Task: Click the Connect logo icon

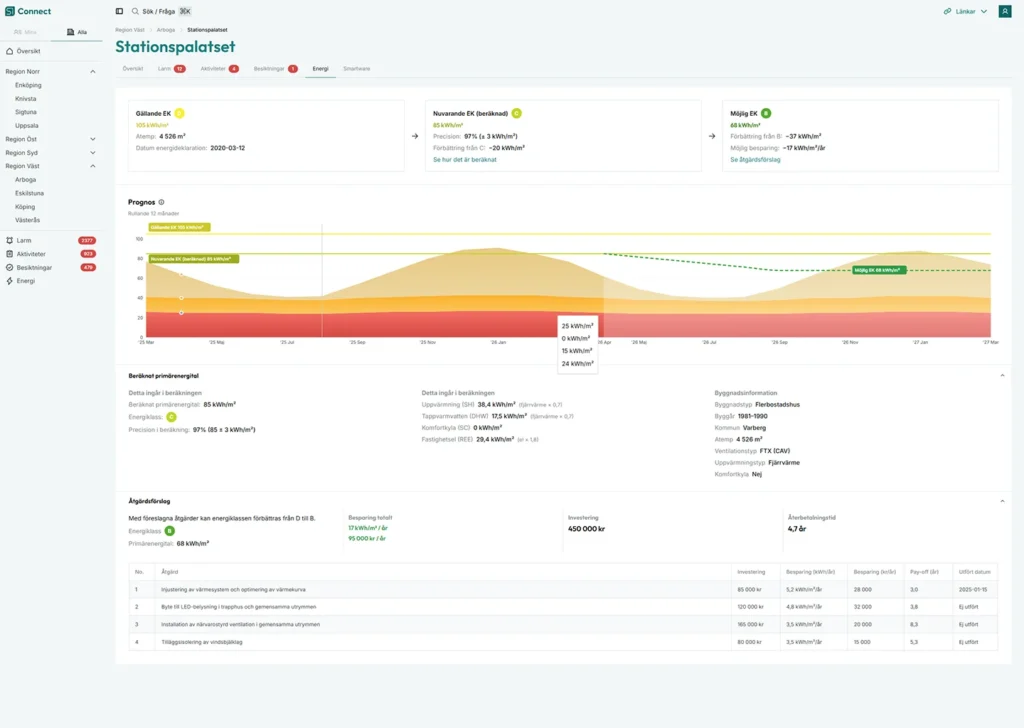Action: tap(9, 11)
